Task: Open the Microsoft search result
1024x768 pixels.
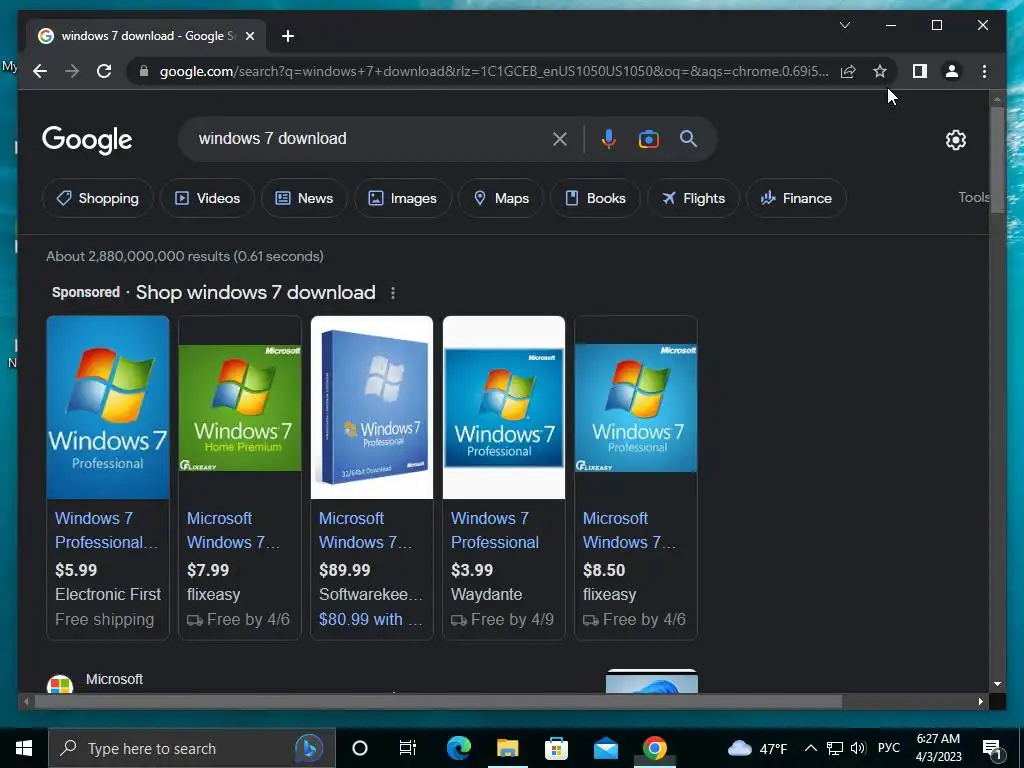Action: pos(114,679)
